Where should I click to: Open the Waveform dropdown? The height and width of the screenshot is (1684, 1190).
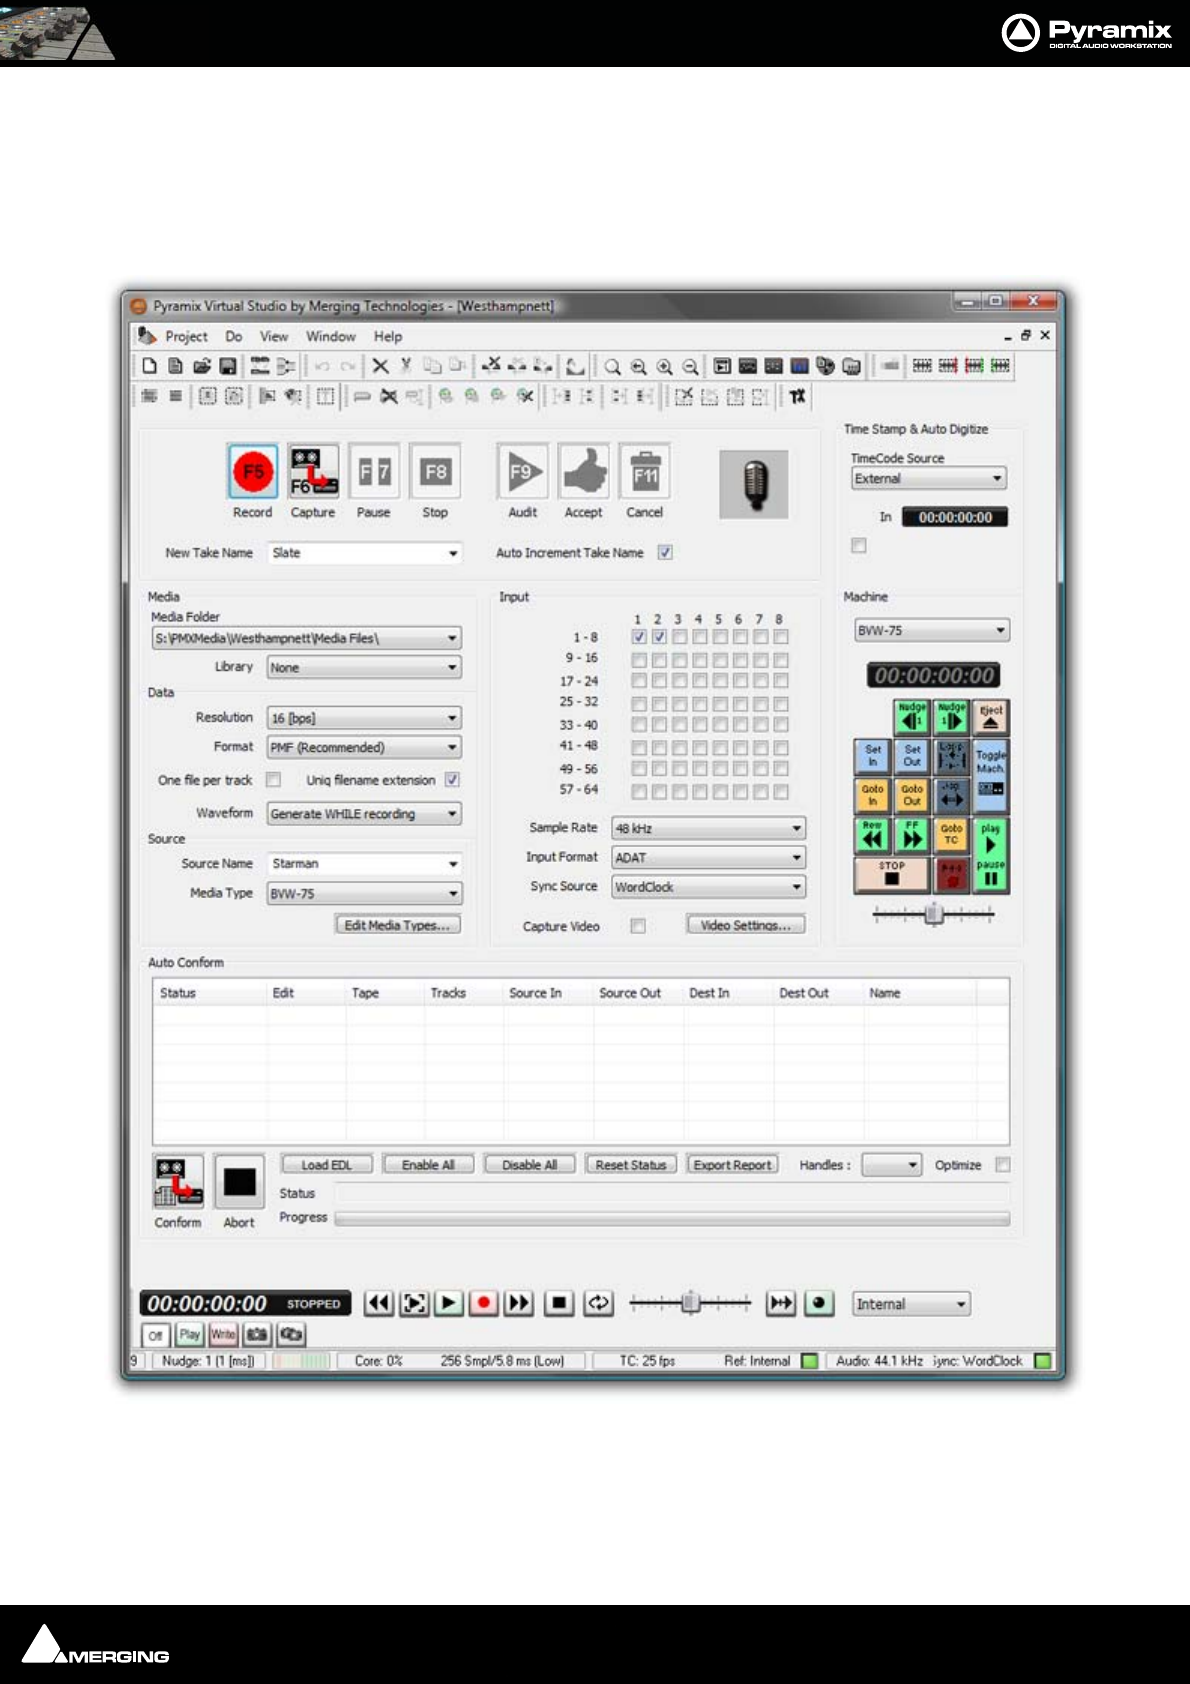tap(452, 814)
